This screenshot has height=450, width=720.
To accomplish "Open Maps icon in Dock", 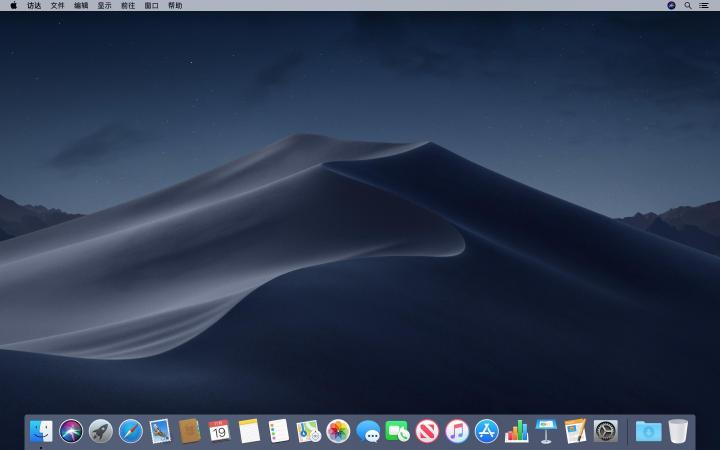I will [309, 431].
